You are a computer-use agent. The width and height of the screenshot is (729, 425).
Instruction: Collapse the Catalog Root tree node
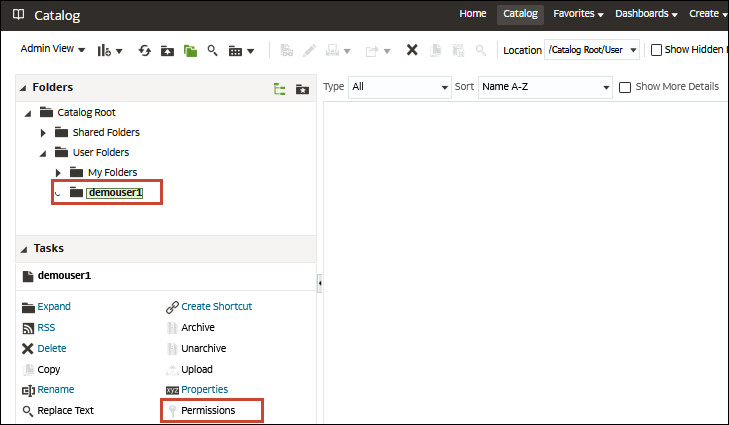(28, 113)
